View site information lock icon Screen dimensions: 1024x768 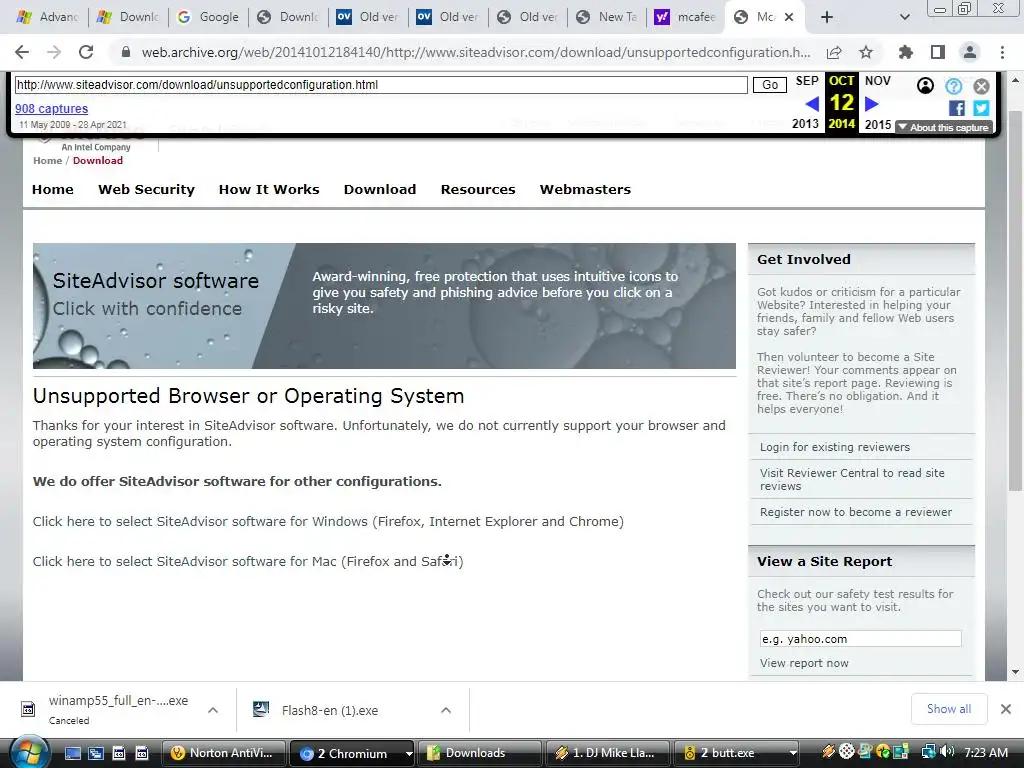coord(126,52)
